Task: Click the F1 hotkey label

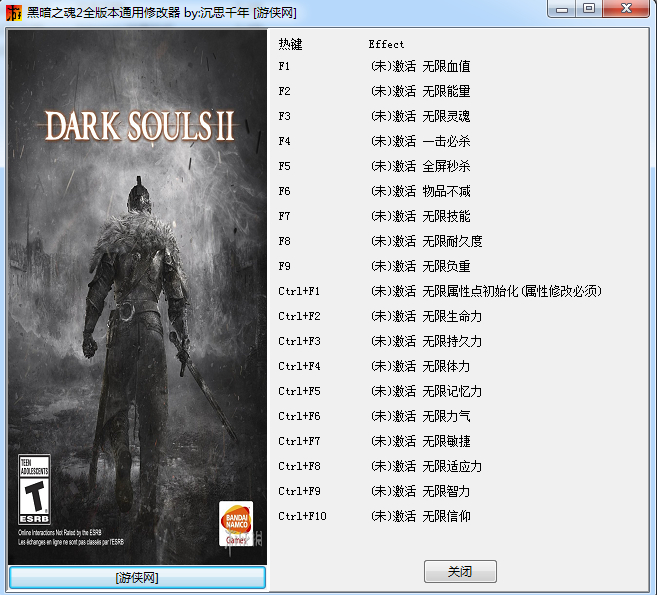Action: click(284, 66)
